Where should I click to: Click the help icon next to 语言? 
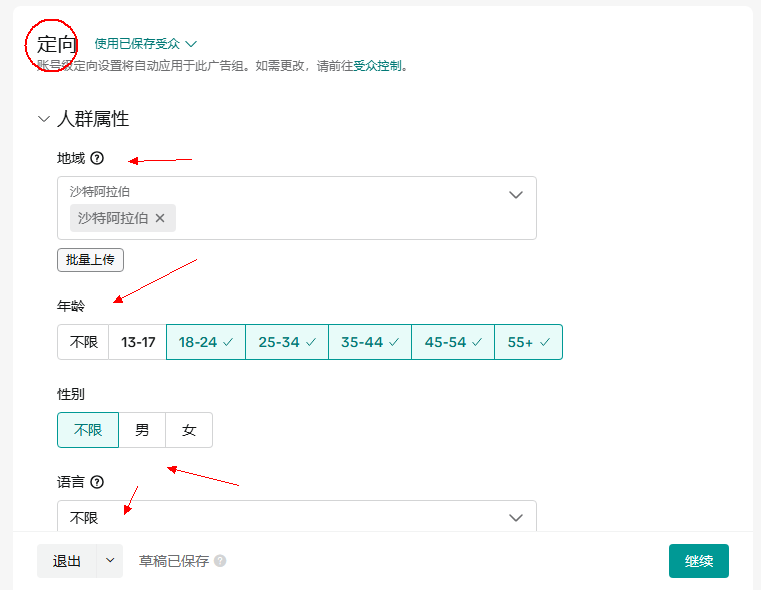97,482
